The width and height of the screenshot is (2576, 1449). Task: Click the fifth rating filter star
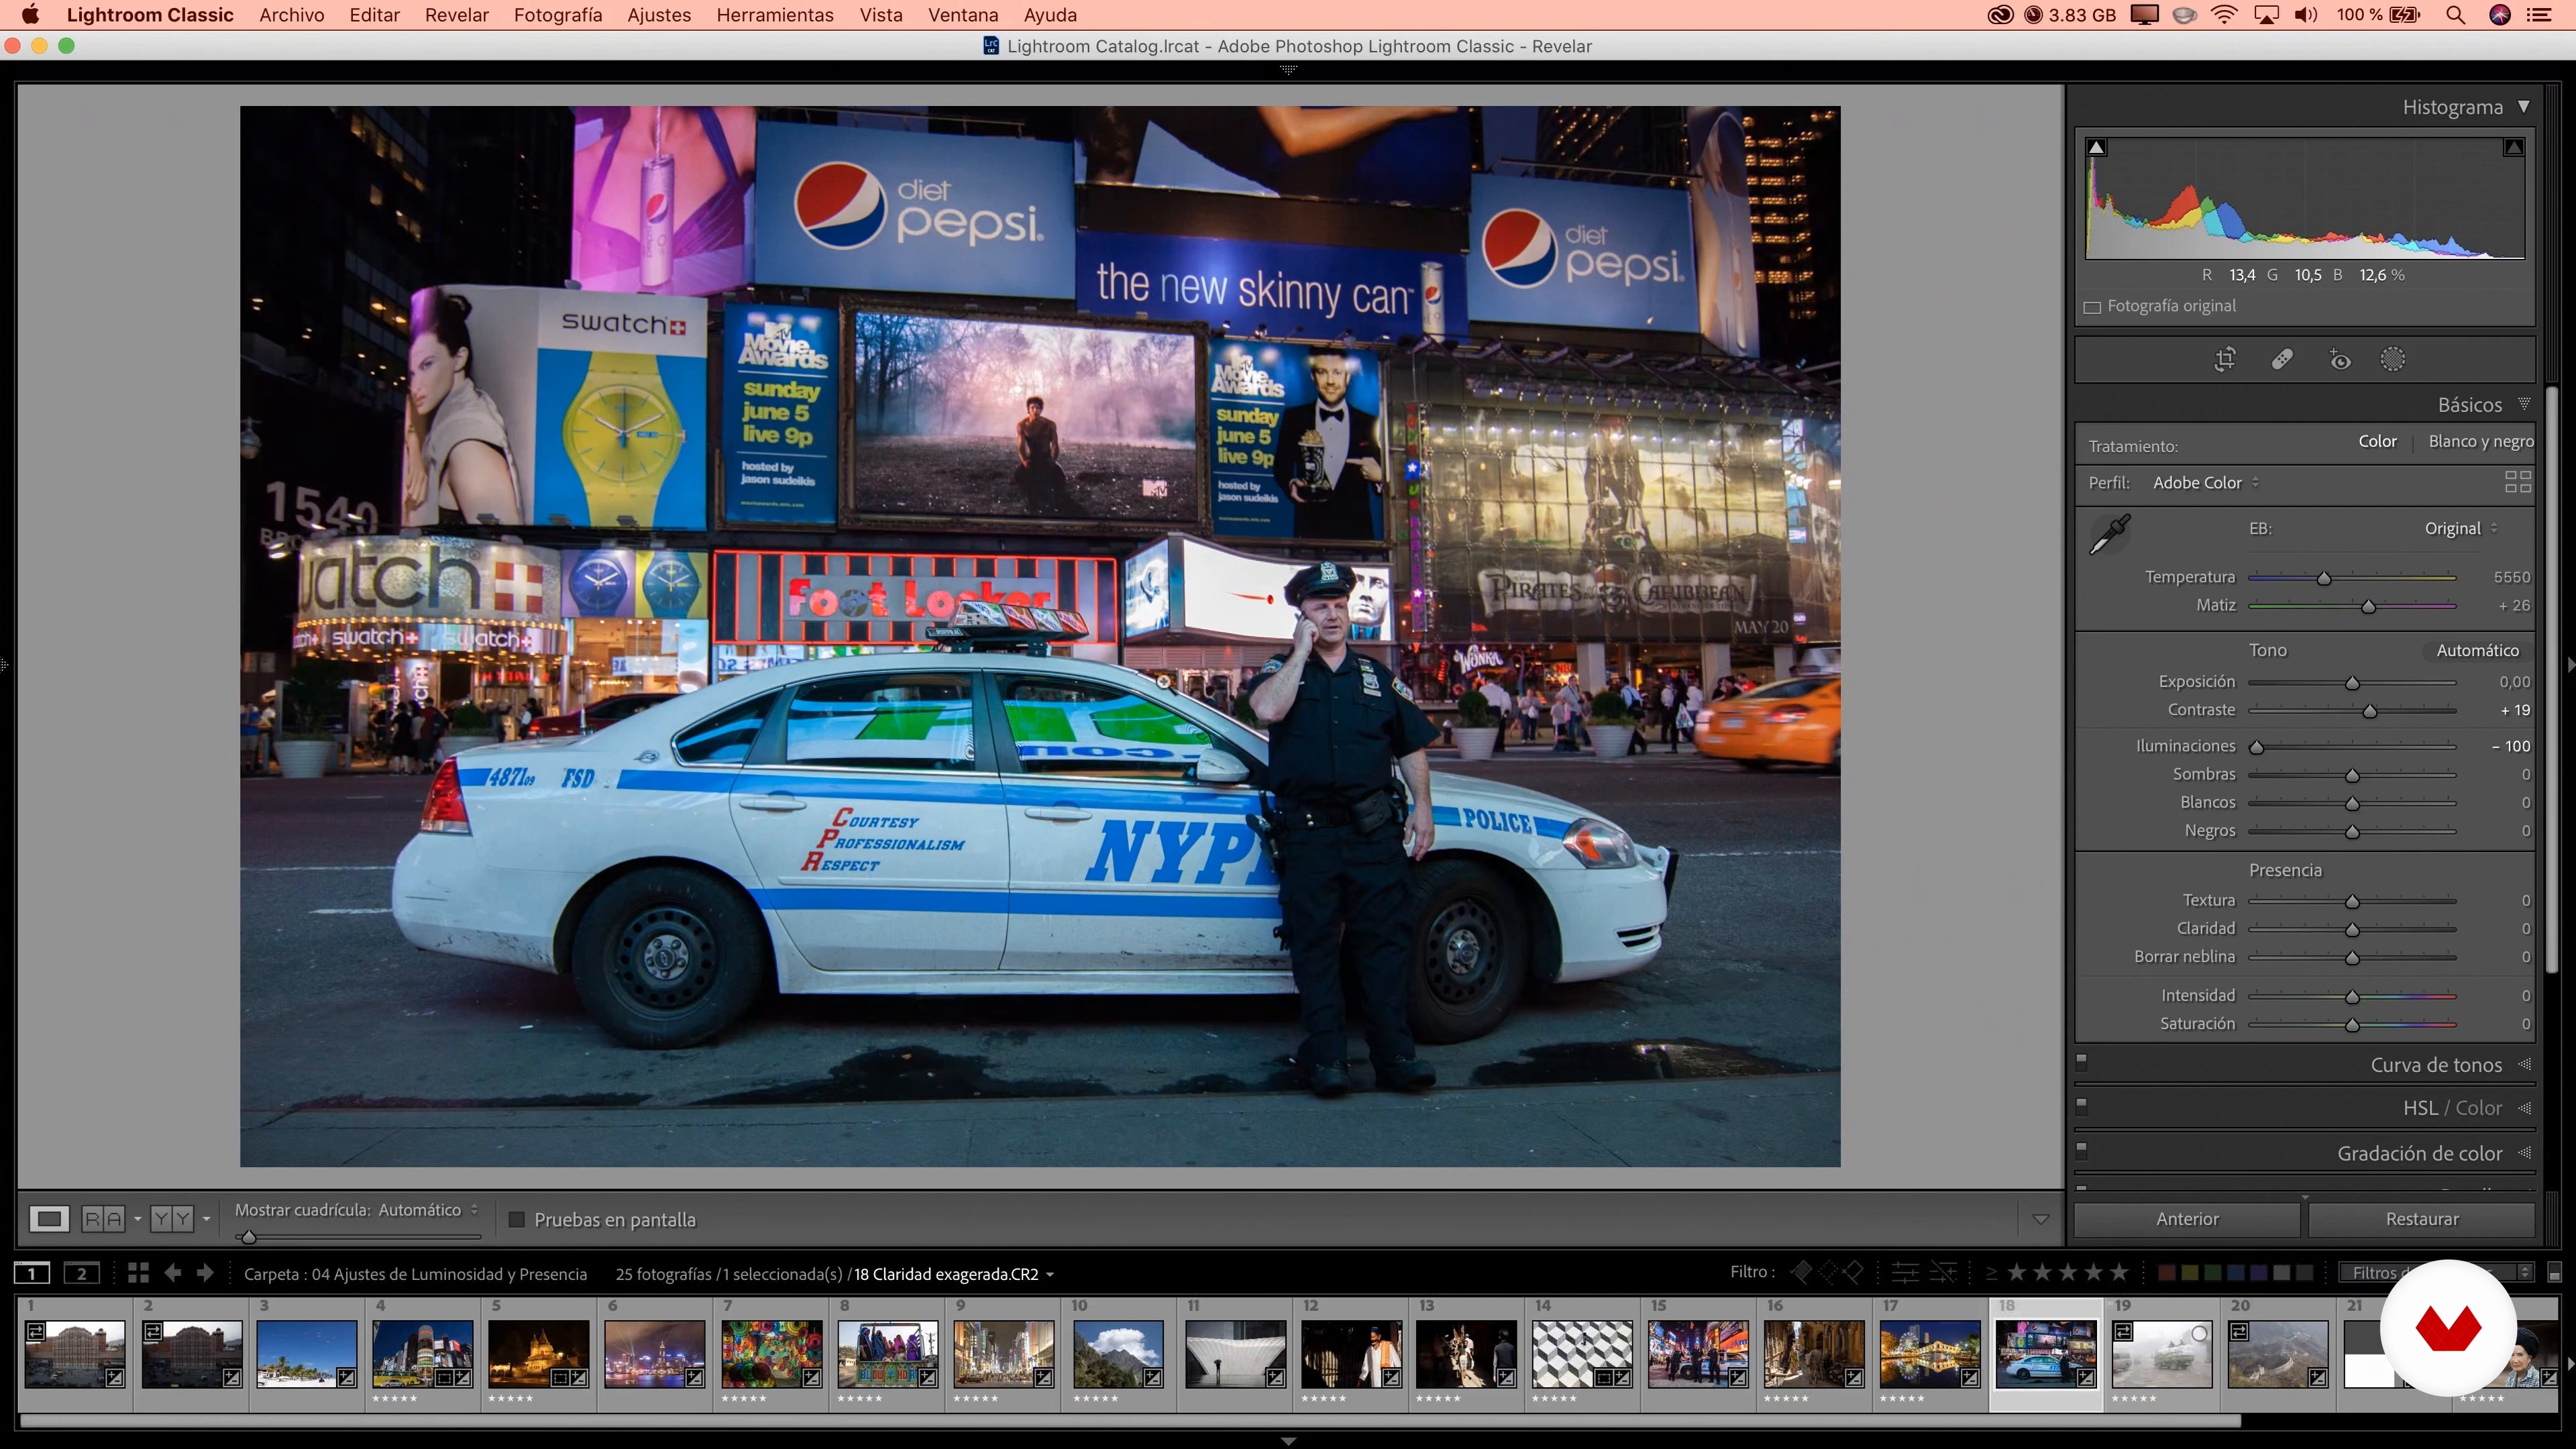(x=2119, y=1272)
